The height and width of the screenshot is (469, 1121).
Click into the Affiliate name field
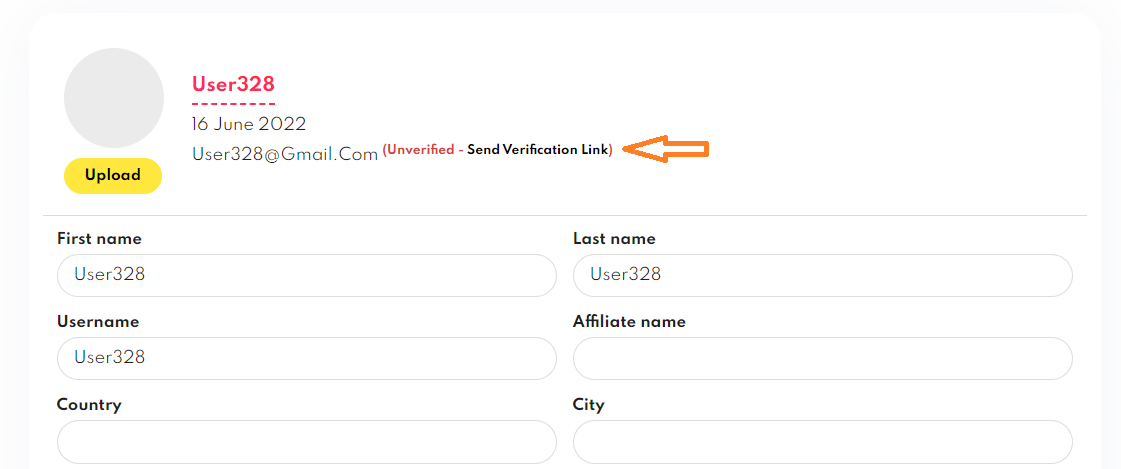click(x=823, y=358)
